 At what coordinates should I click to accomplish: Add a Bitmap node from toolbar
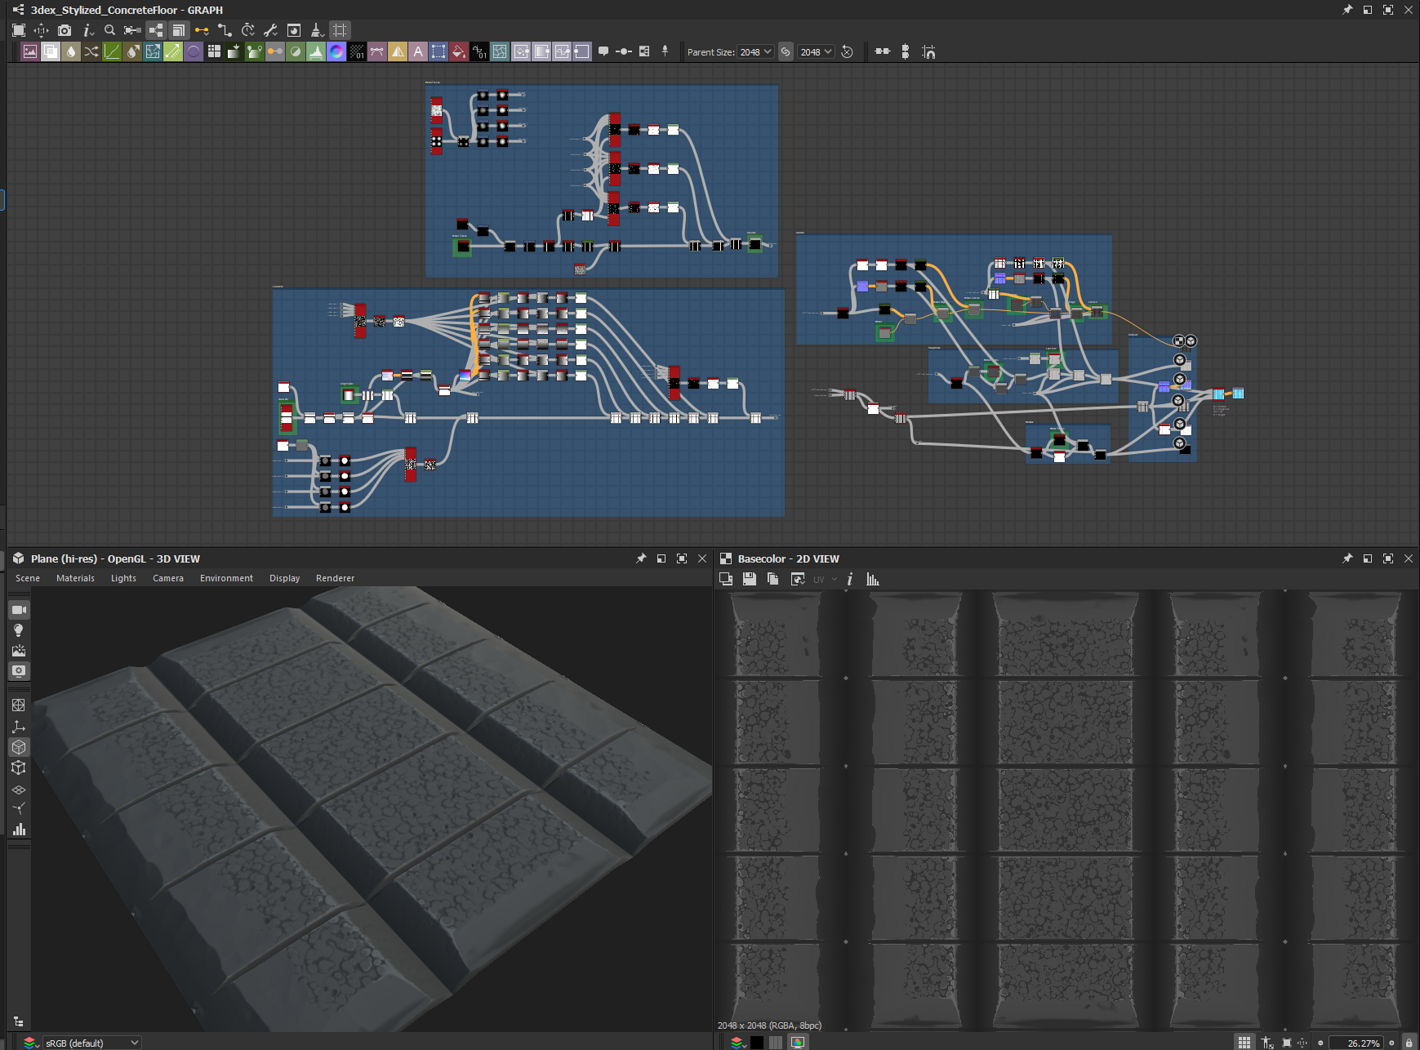click(30, 52)
